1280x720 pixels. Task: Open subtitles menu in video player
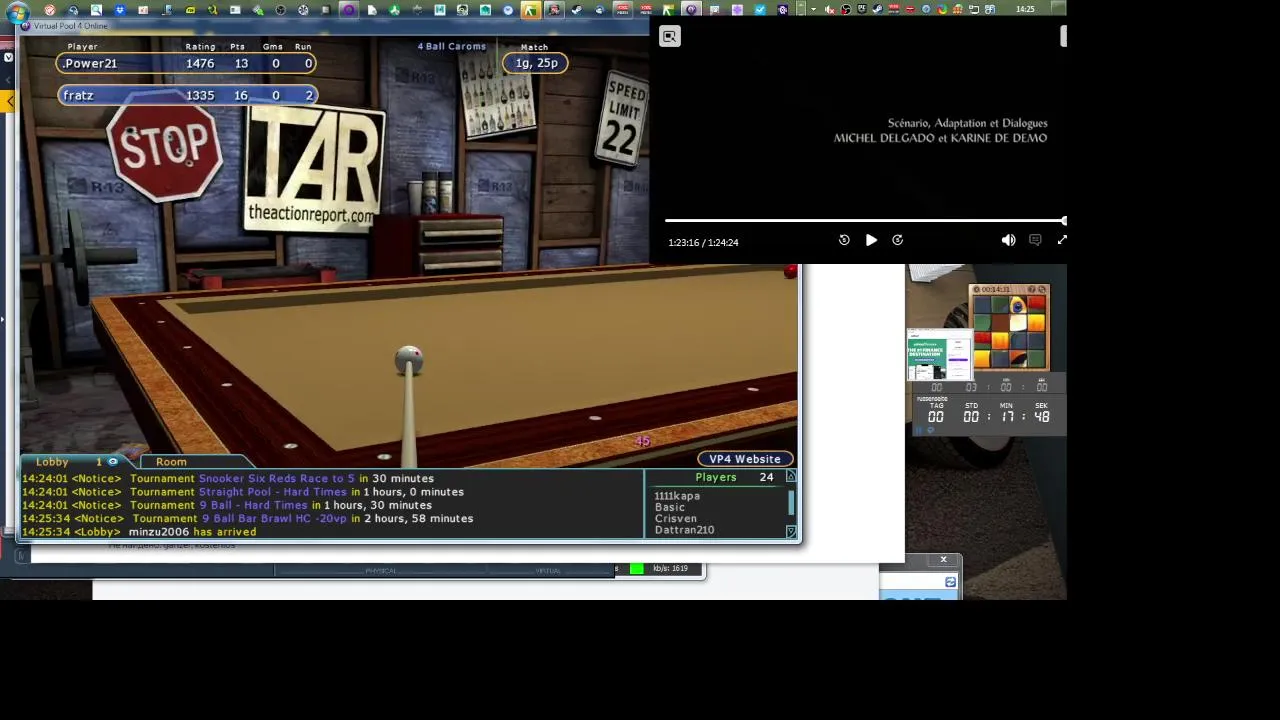1035,240
